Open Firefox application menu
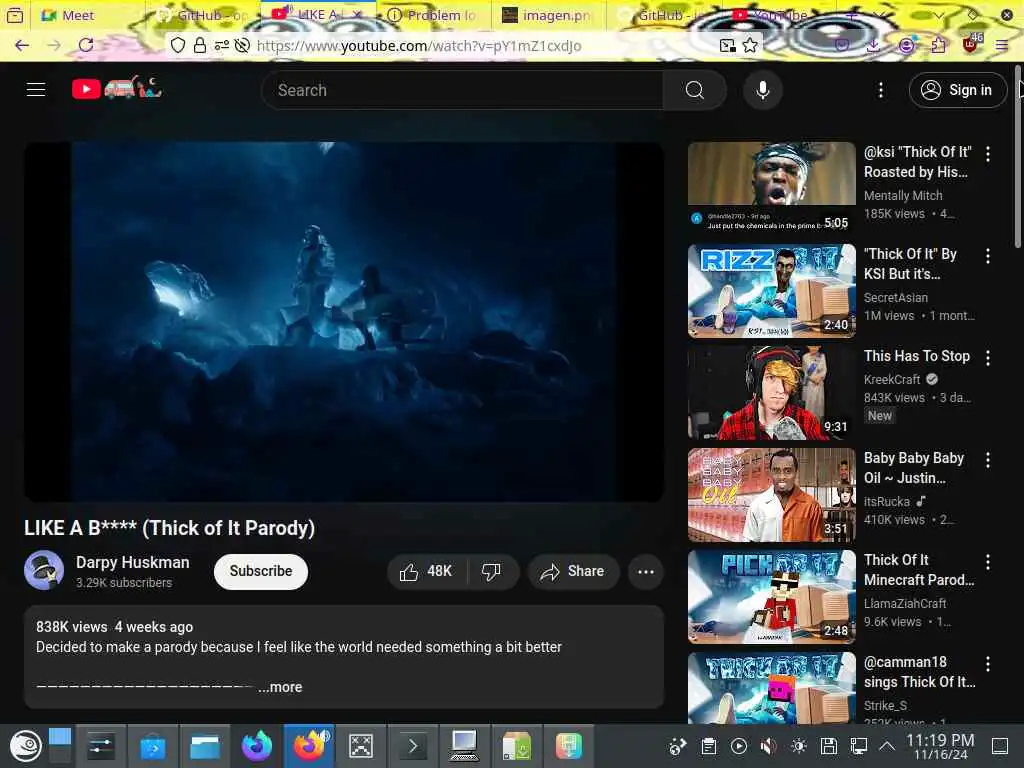This screenshot has height=768, width=1024. [1002, 45]
